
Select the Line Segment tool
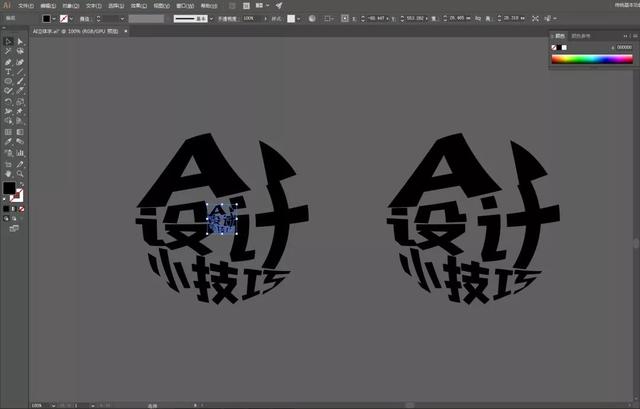(x=20, y=72)
